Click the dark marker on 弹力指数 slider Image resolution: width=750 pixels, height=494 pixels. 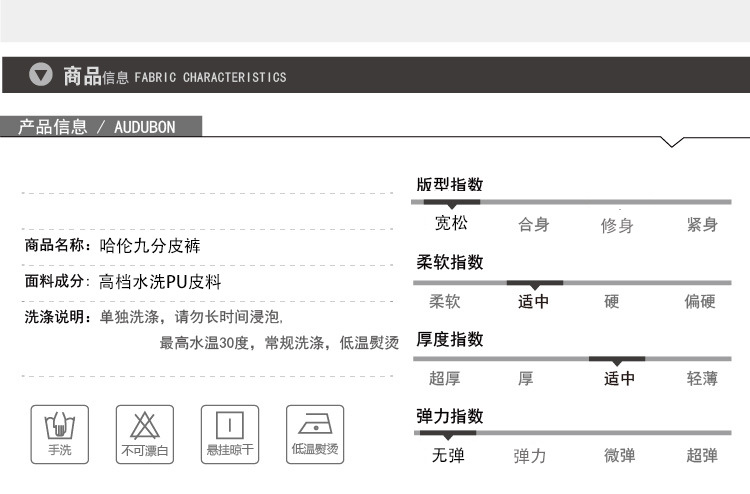[x=448, y=434]
